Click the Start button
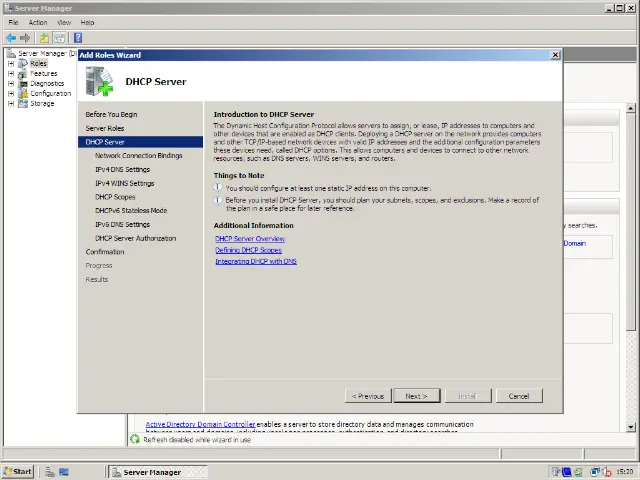This screenshot has width=640, height=480. point(18,472)
